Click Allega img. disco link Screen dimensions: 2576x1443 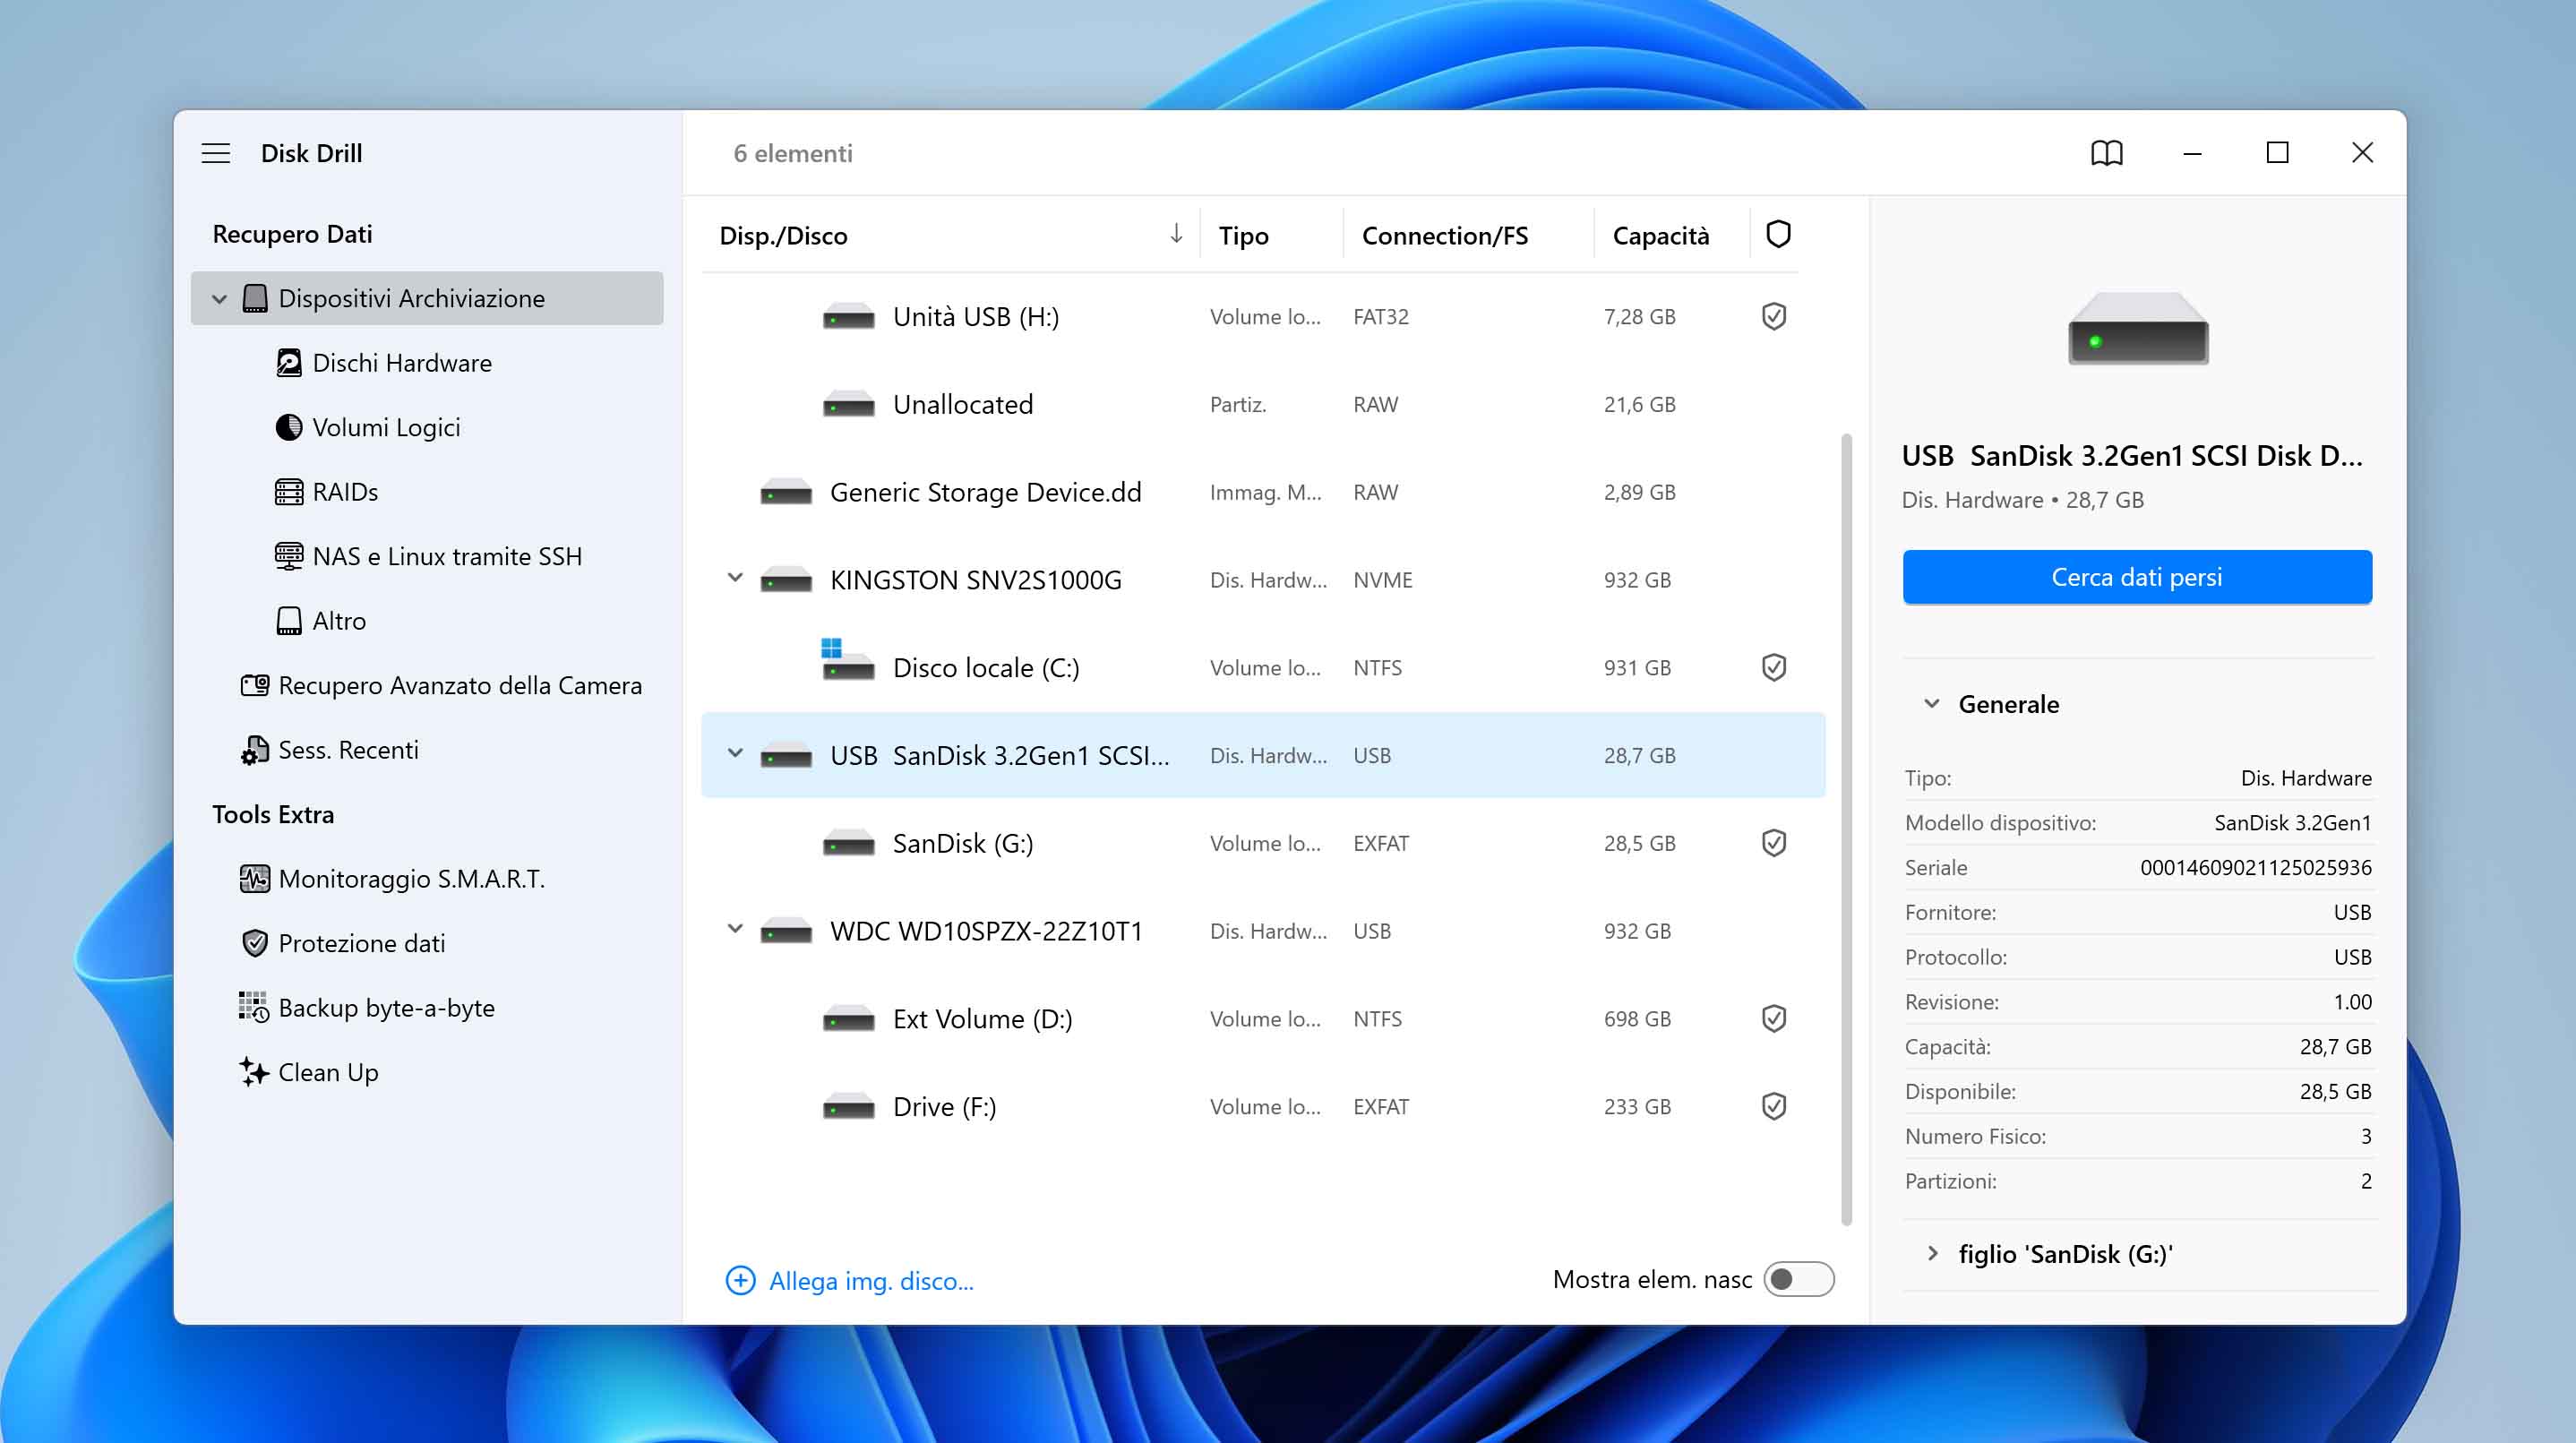(871, 1280)
